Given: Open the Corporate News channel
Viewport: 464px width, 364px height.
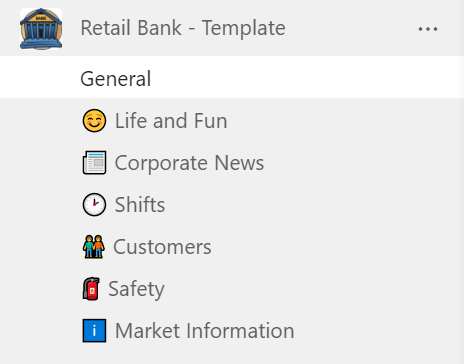Looking at the screenshot, I should (232, 163).
